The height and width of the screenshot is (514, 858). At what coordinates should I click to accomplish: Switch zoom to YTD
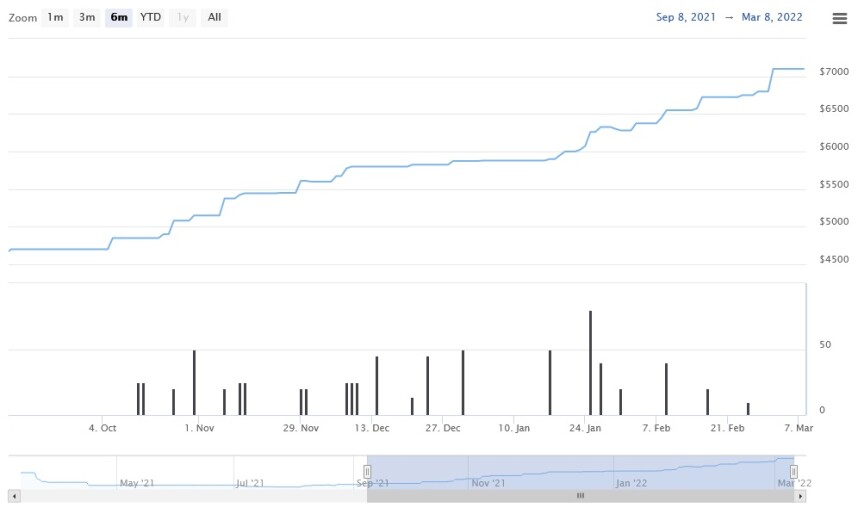click(x=150, y=17)
